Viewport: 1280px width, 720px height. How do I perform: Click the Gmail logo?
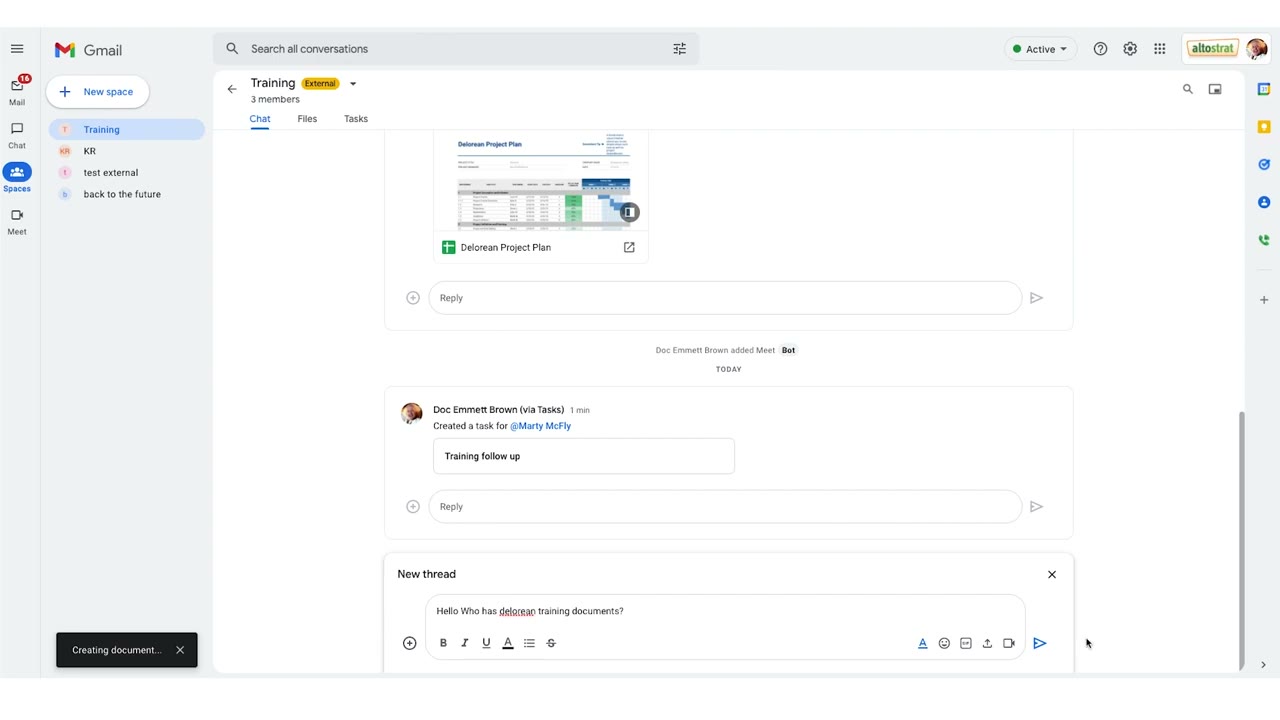pos(88,50)
